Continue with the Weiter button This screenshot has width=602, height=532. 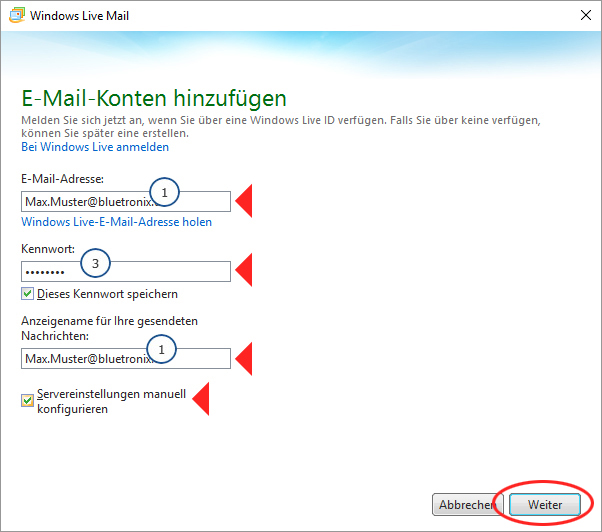click(x=545, y=505)
